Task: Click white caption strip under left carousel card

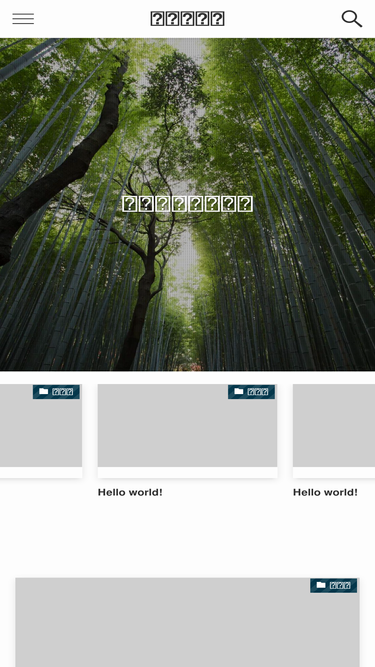Action: 41,472
